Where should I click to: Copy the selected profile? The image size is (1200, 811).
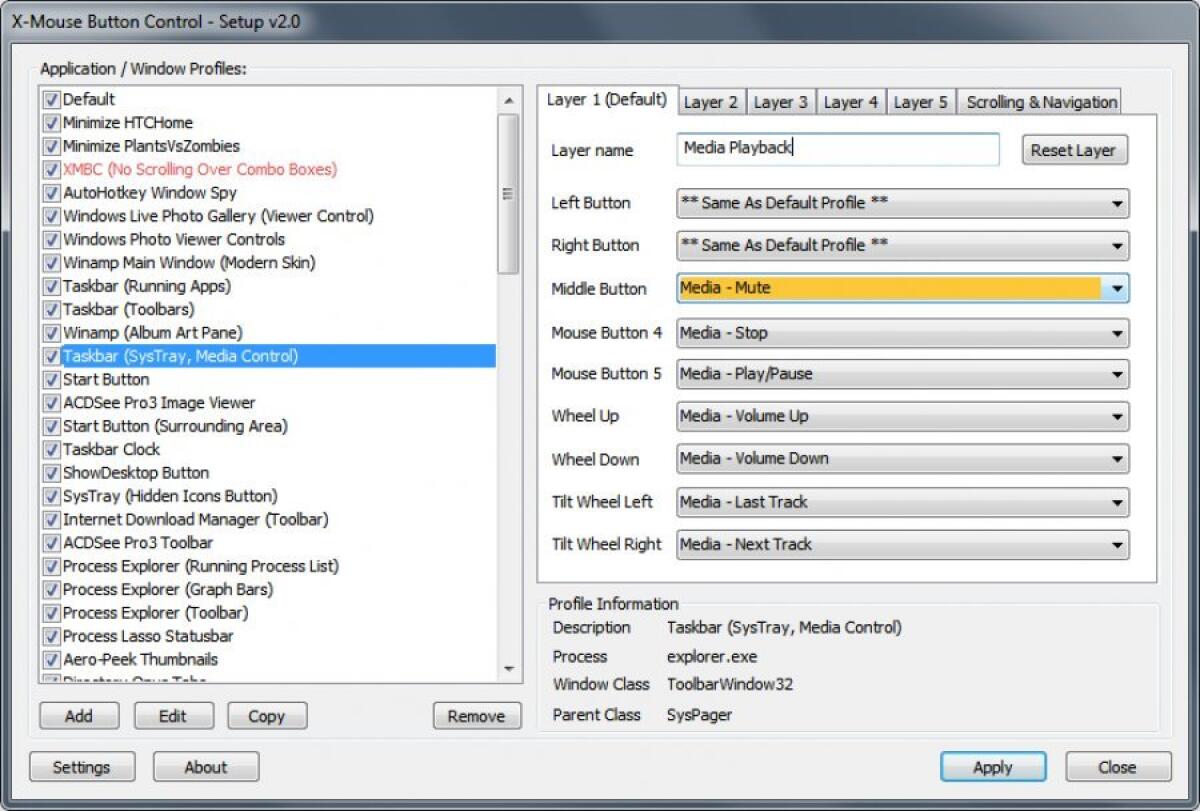266,715
